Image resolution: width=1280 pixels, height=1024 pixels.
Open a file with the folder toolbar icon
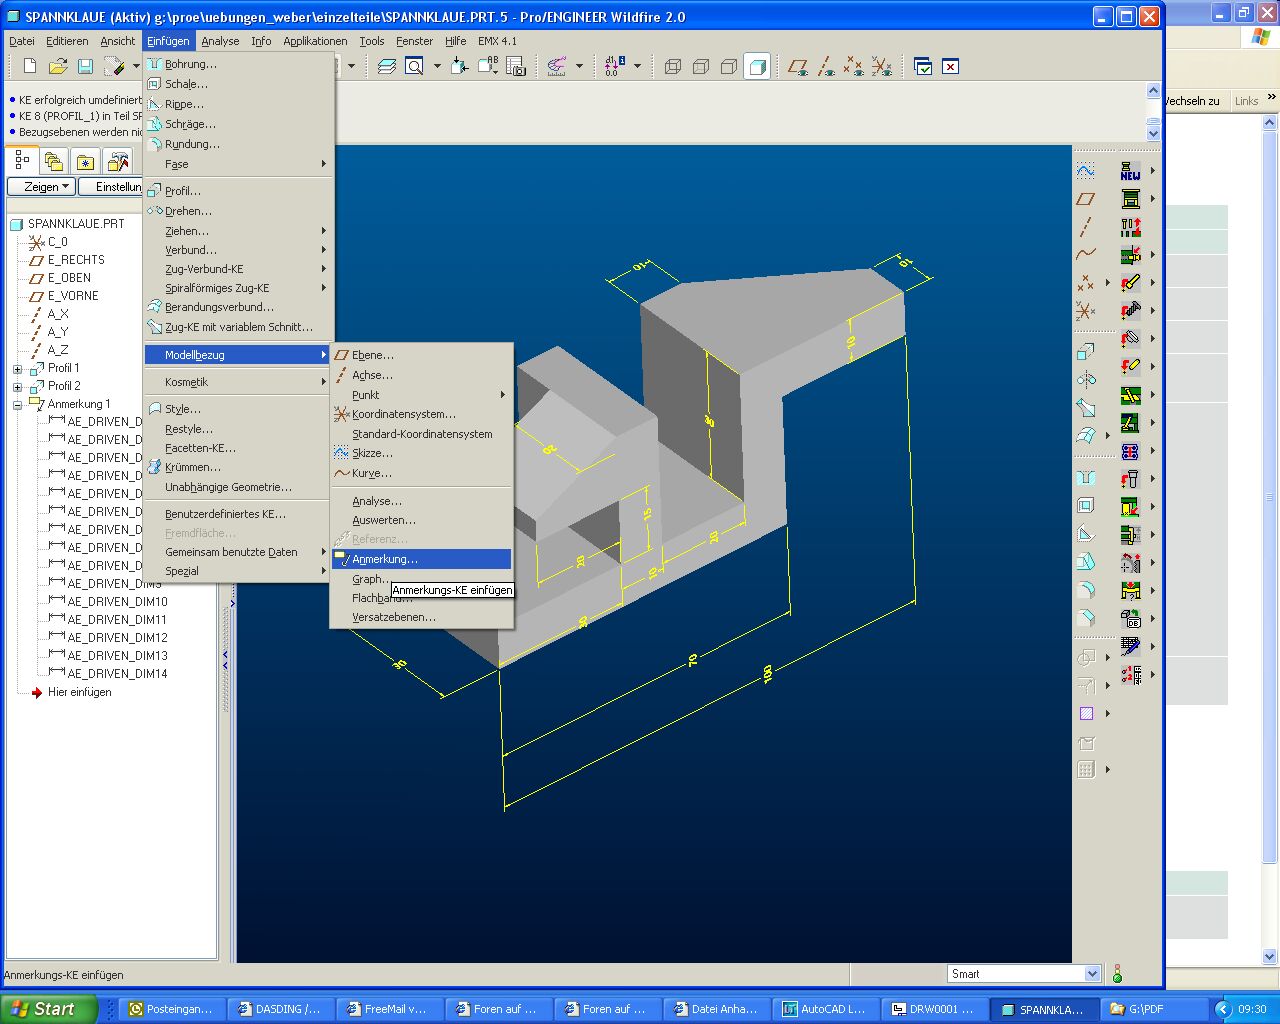58,66
